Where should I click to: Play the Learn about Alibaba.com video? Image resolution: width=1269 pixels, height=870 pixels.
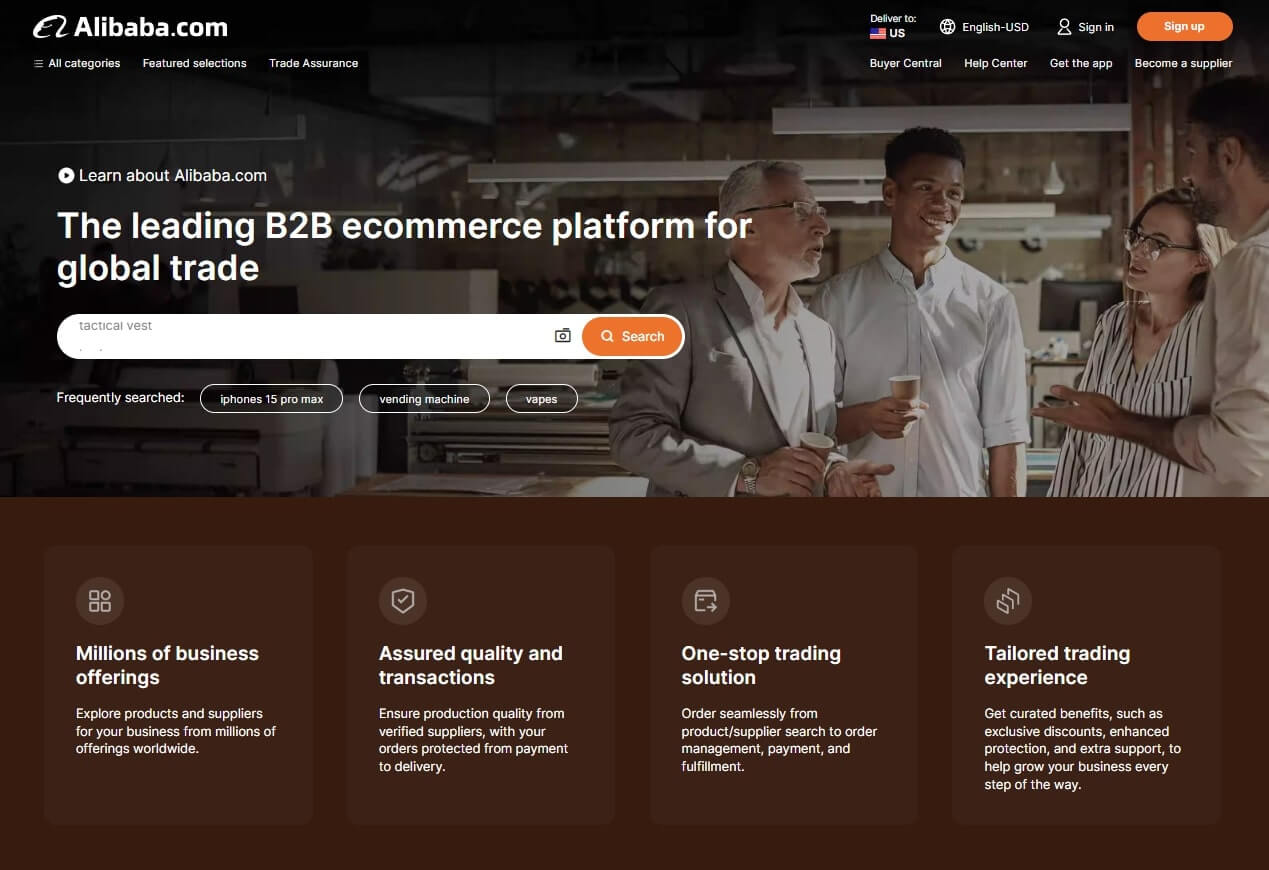pyautogui.click(x=66, y=175)
